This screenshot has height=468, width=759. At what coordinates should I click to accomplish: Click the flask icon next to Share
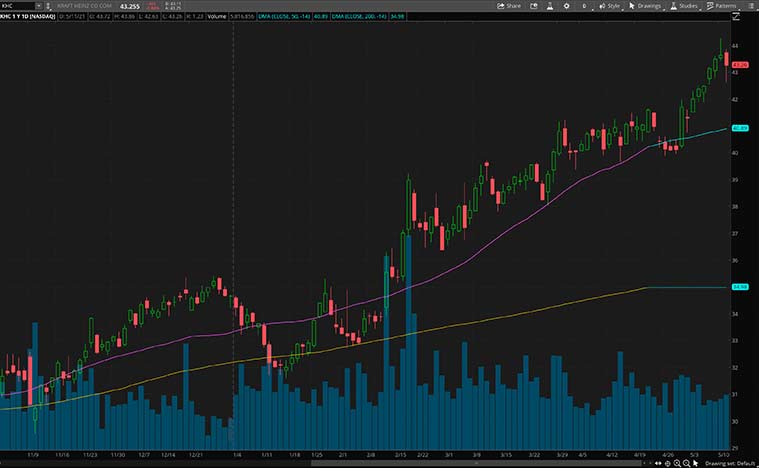click(548, 6)
